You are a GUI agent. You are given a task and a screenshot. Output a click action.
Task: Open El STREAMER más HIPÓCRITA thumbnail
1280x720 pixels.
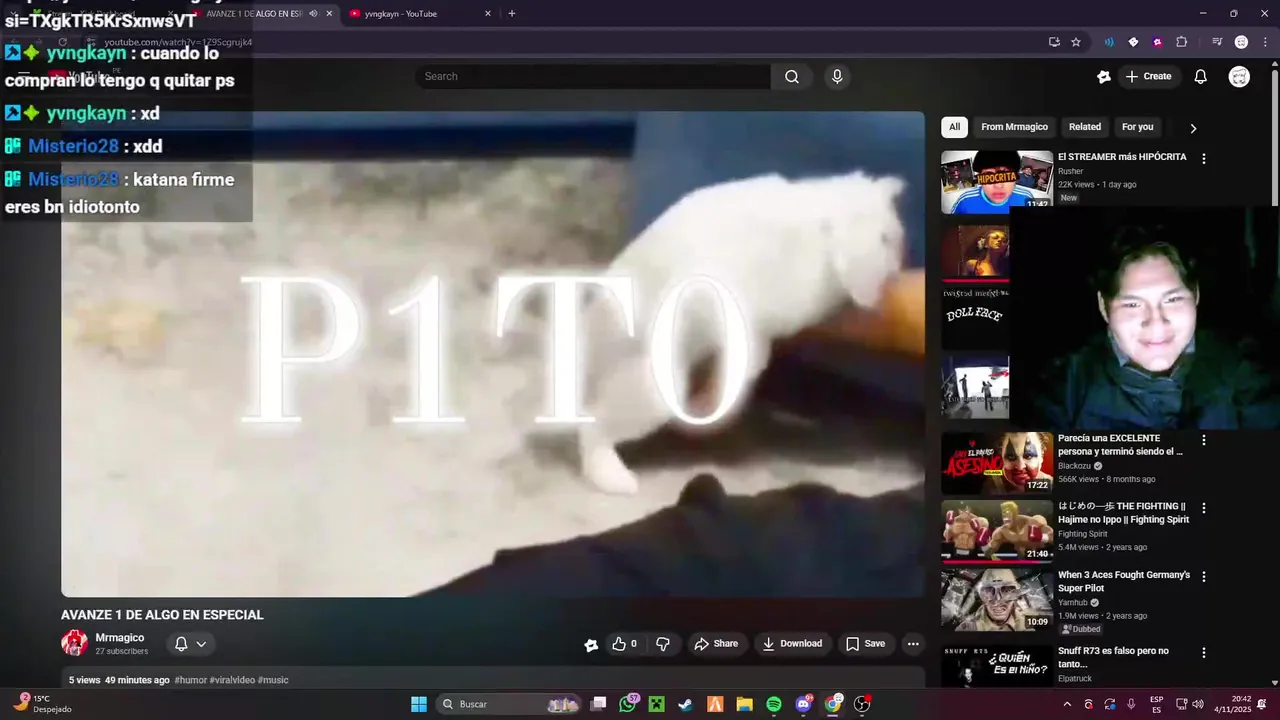(x=997, y=182)
